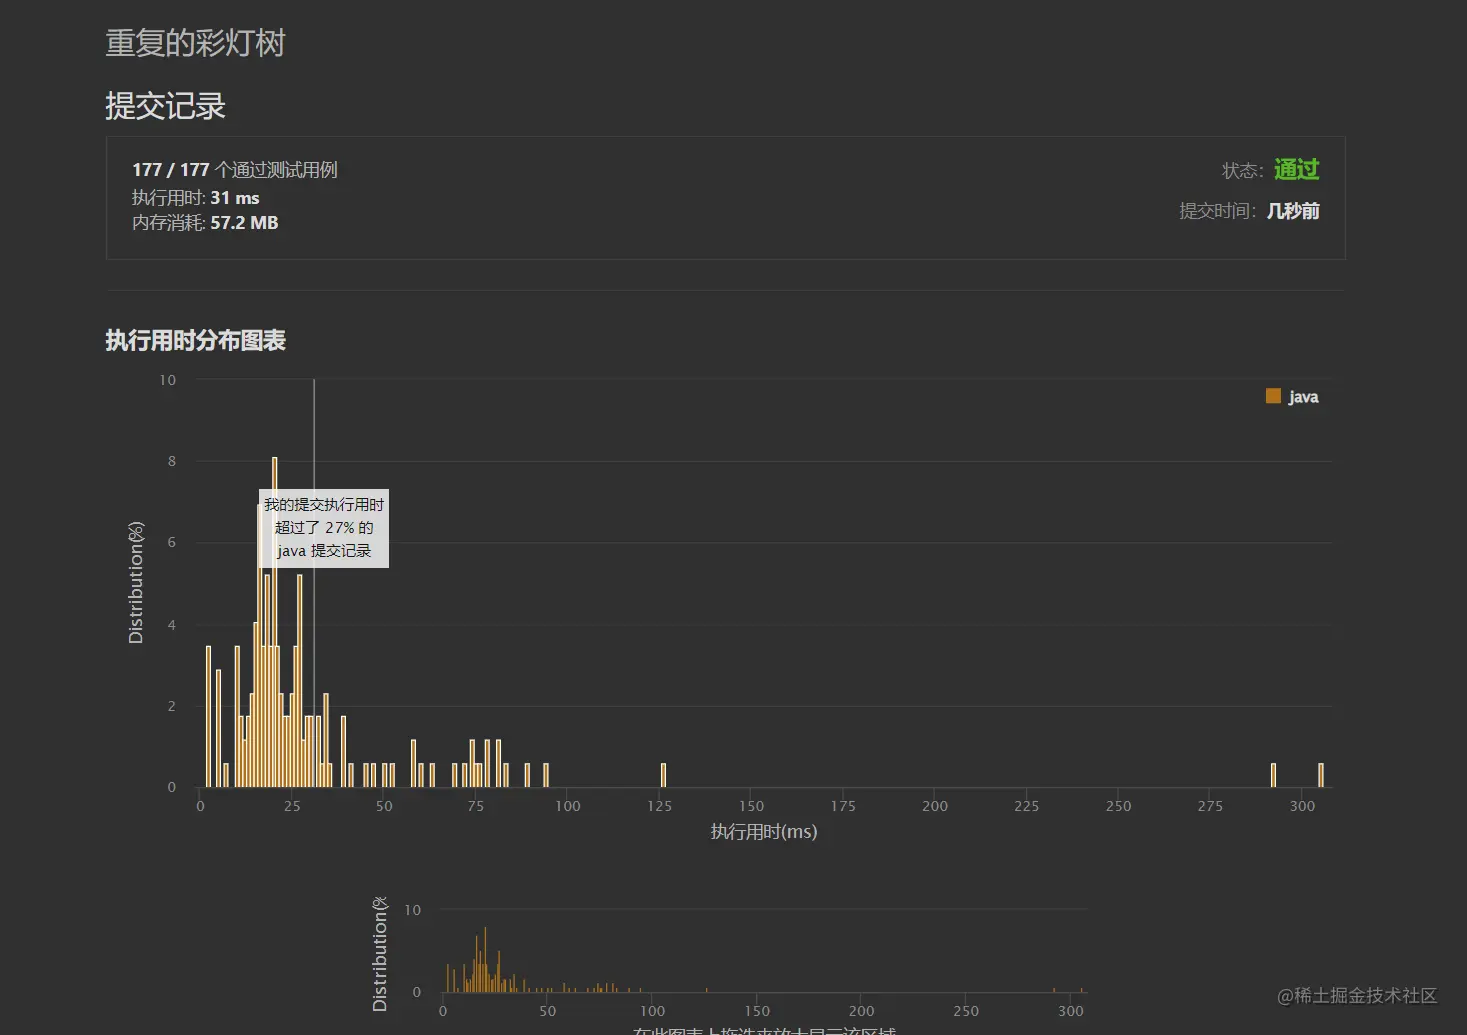
Task: Click x-axis label 175 on the main chart
Action: pyautogui.click(x=843, y=806)
